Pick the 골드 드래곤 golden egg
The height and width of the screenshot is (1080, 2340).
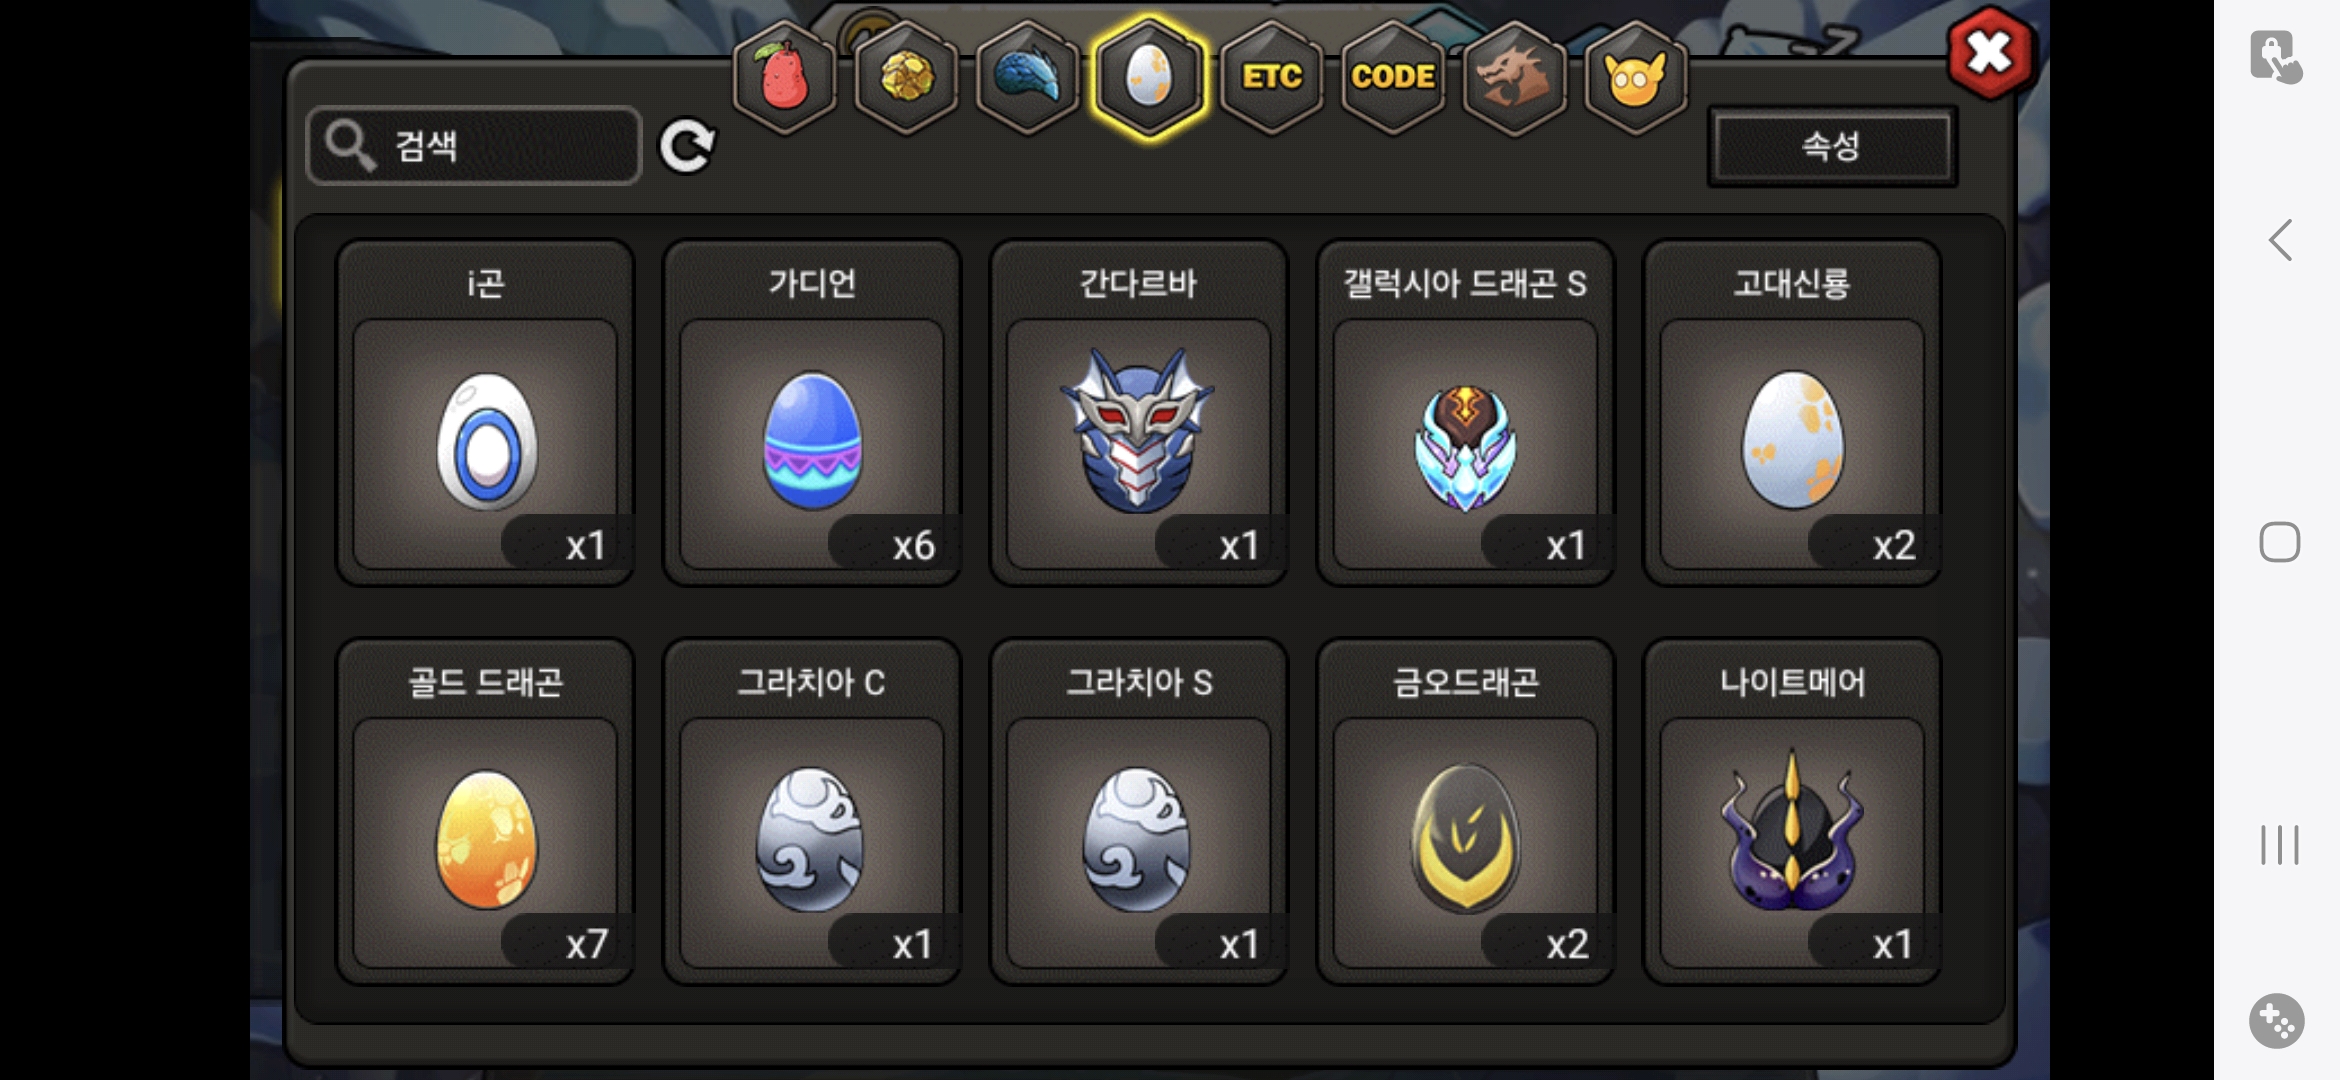485,811
